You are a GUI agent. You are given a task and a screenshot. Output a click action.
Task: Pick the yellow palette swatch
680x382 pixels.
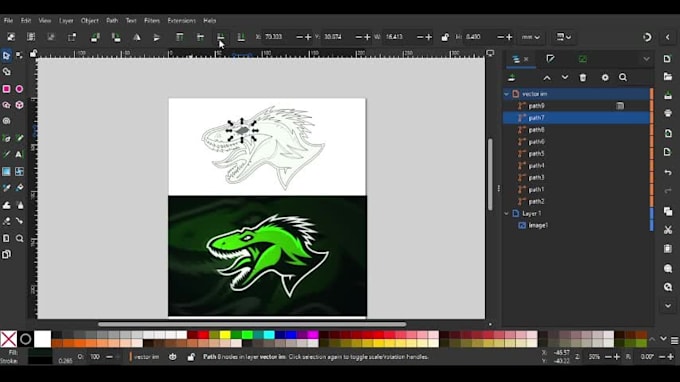tap(225, 335)
